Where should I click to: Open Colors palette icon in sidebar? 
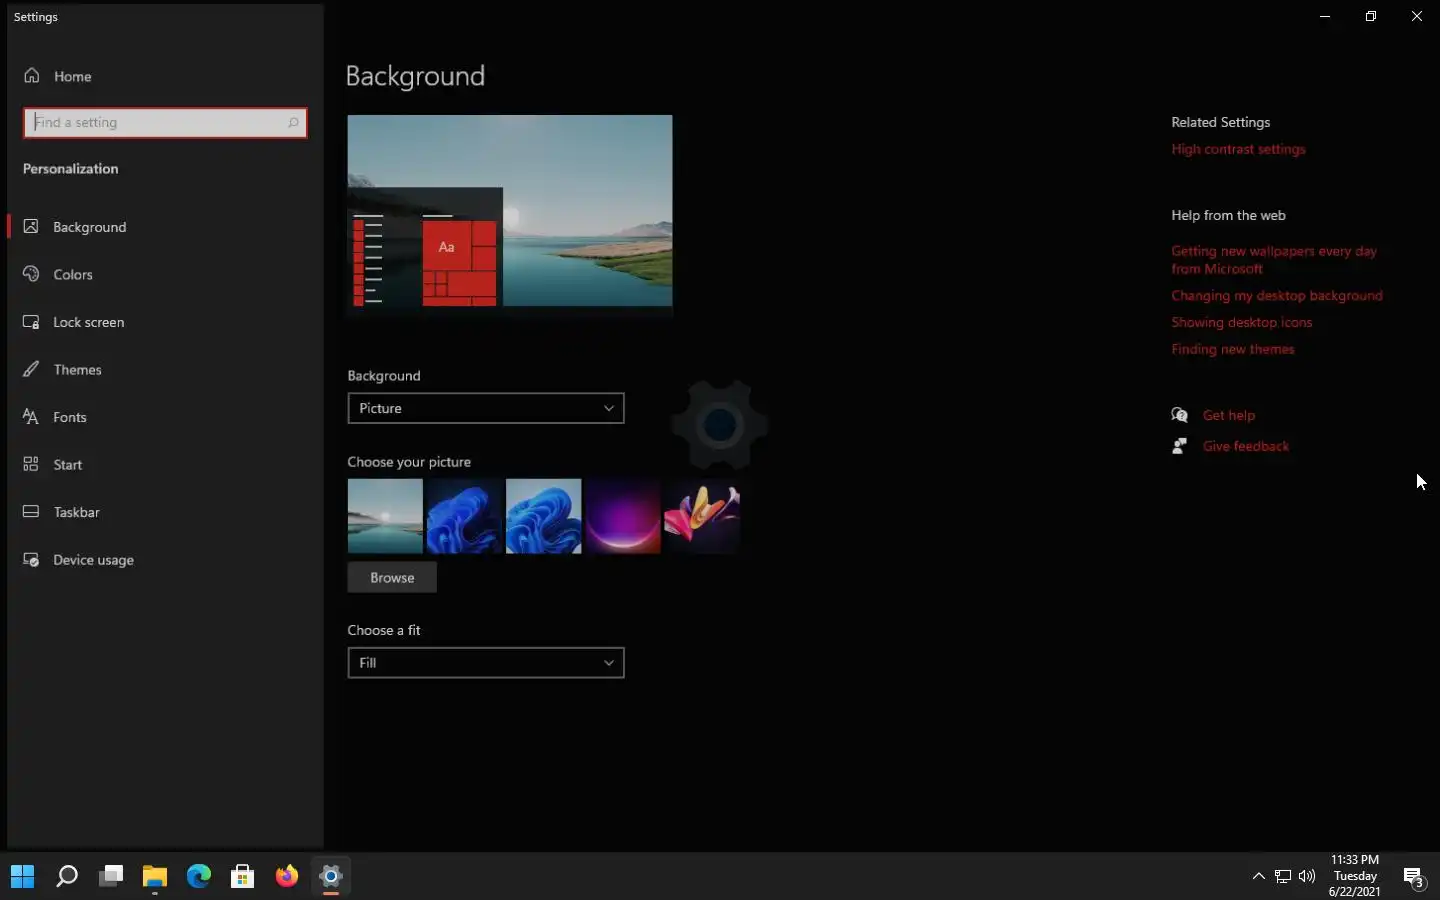coord(31,274)
